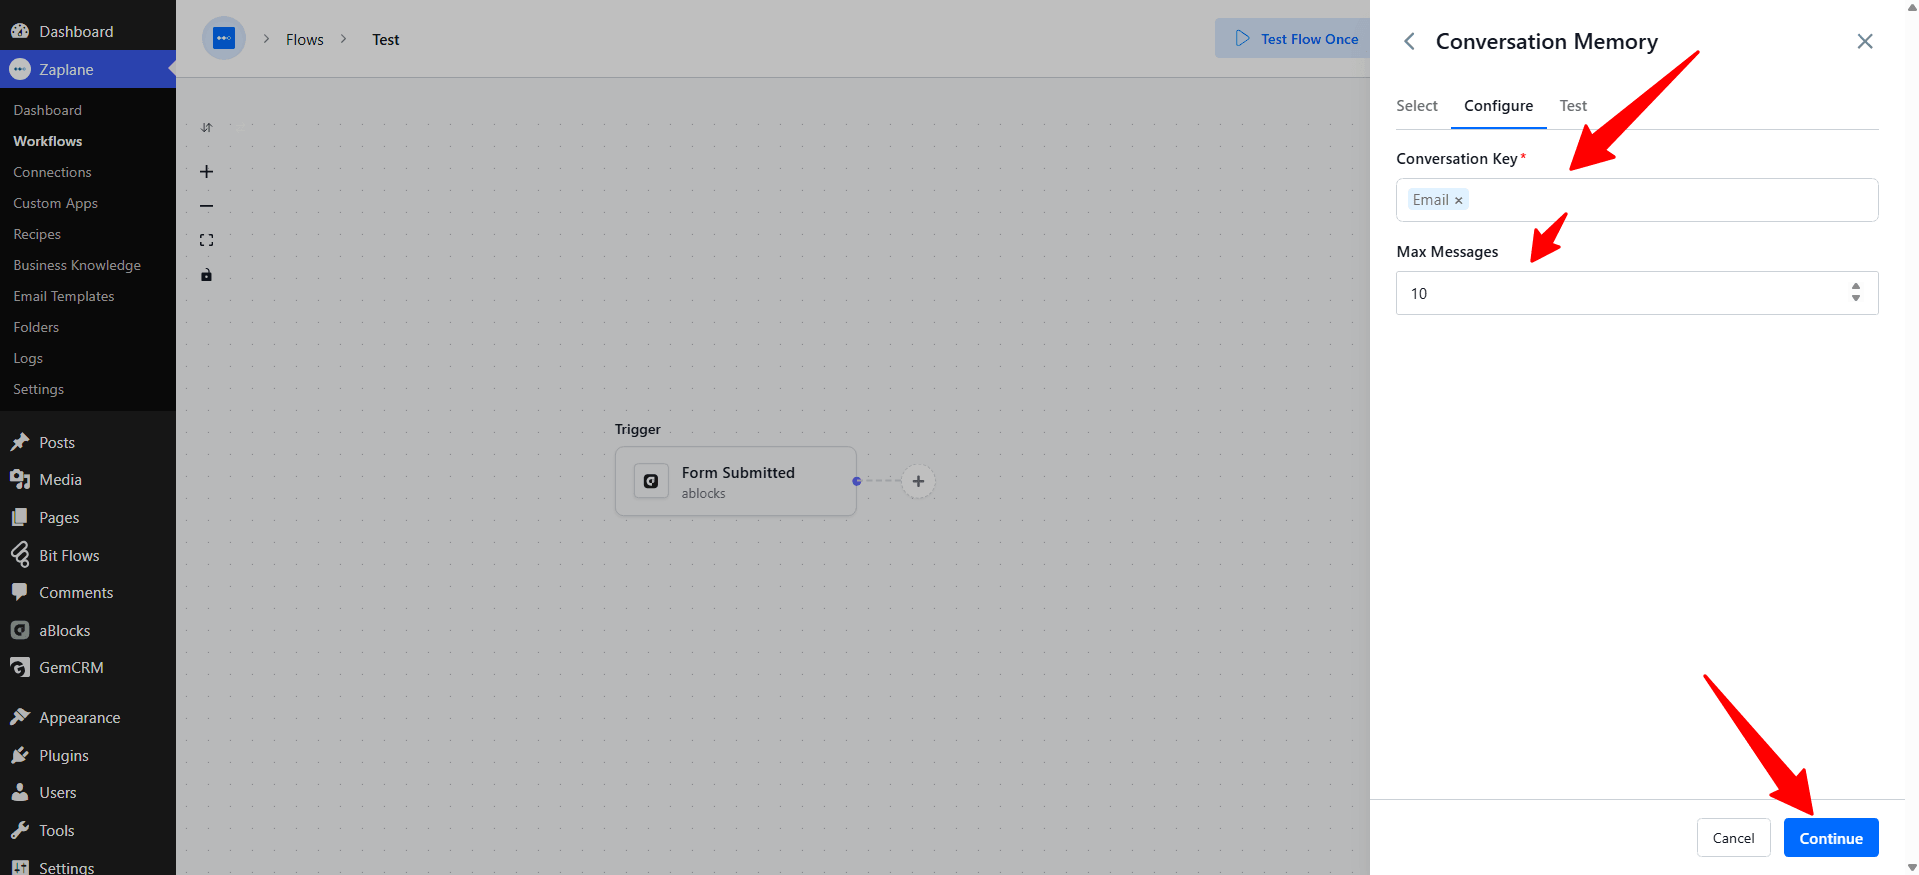Image resolution: width=1919 pixels, height=875 pixels.
Task: Open Folders in the sidebar
Action: 36,327
